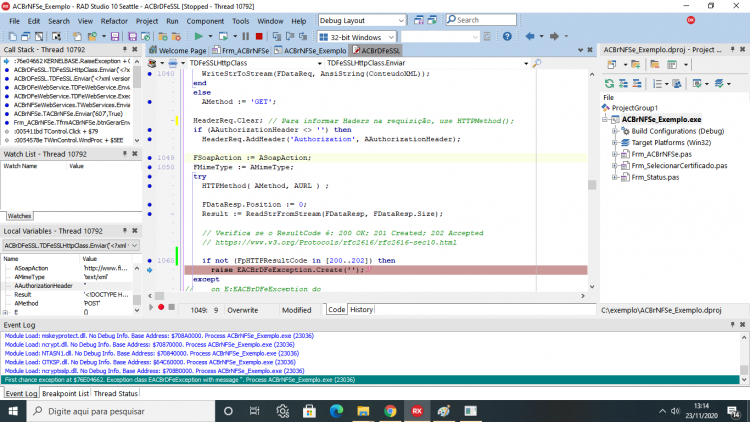Open Google Chrome from the taskbar

coord(390,411)
